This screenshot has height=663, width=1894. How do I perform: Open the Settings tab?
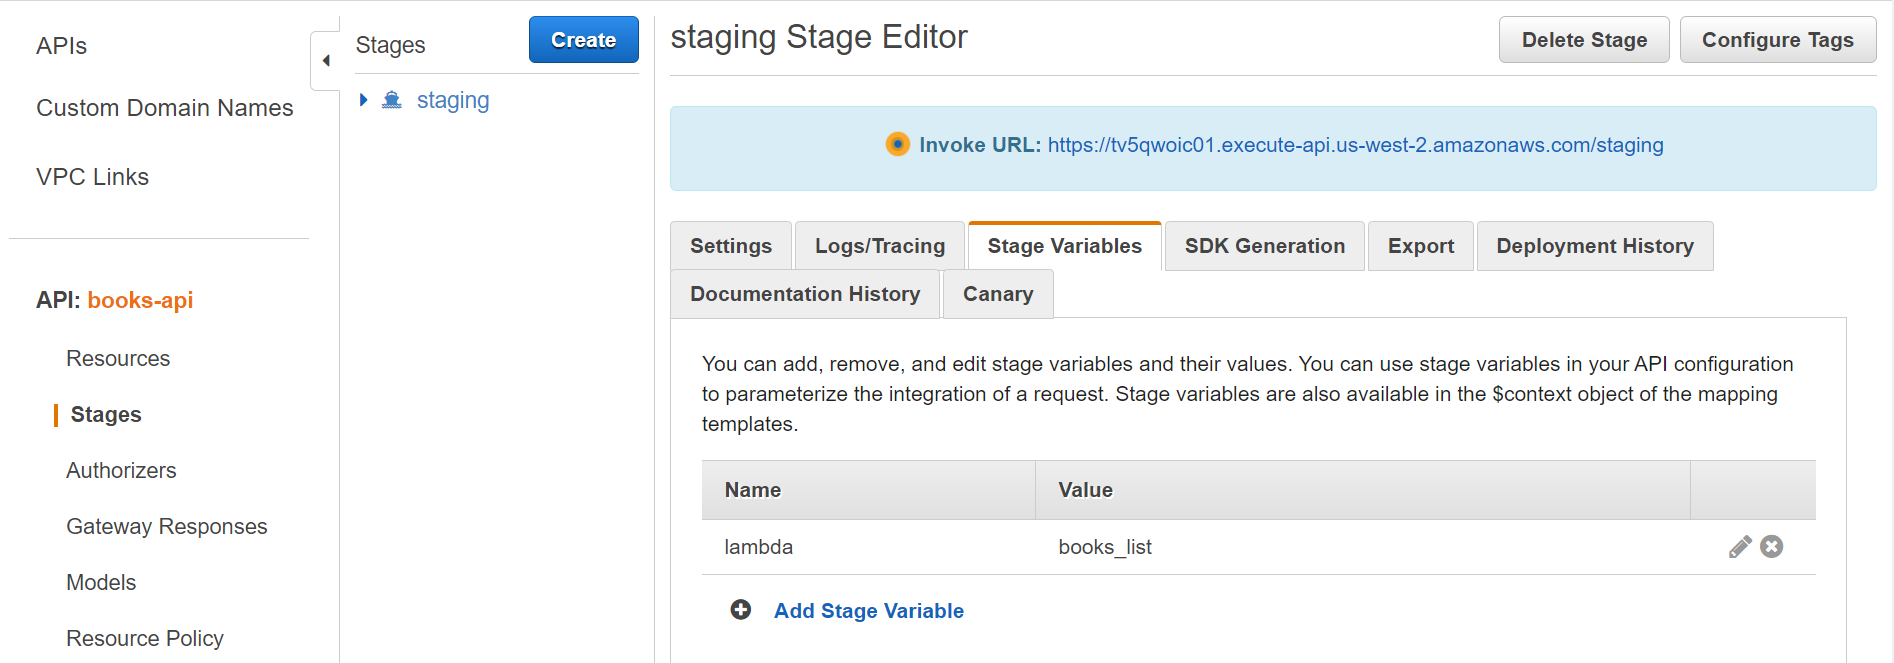tap(731, 246)
